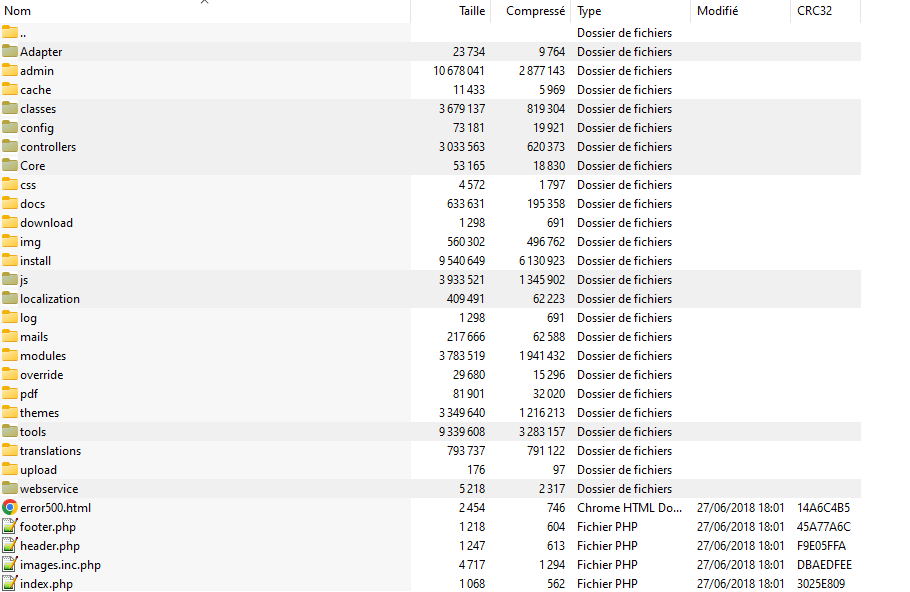This screenshot has width=910, height=592.
Task: Click the install size value 9 540 649
Action: 462,261
